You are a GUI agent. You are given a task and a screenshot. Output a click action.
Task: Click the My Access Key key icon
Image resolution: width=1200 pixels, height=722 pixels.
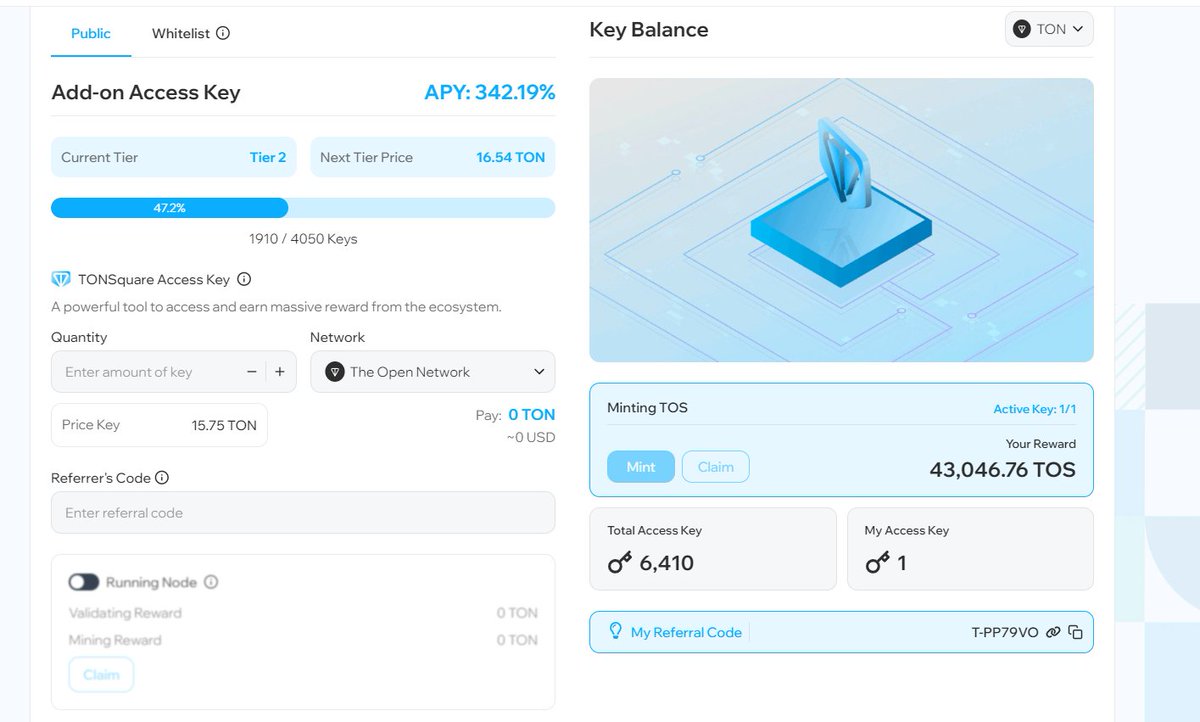(x=877, y=563)
